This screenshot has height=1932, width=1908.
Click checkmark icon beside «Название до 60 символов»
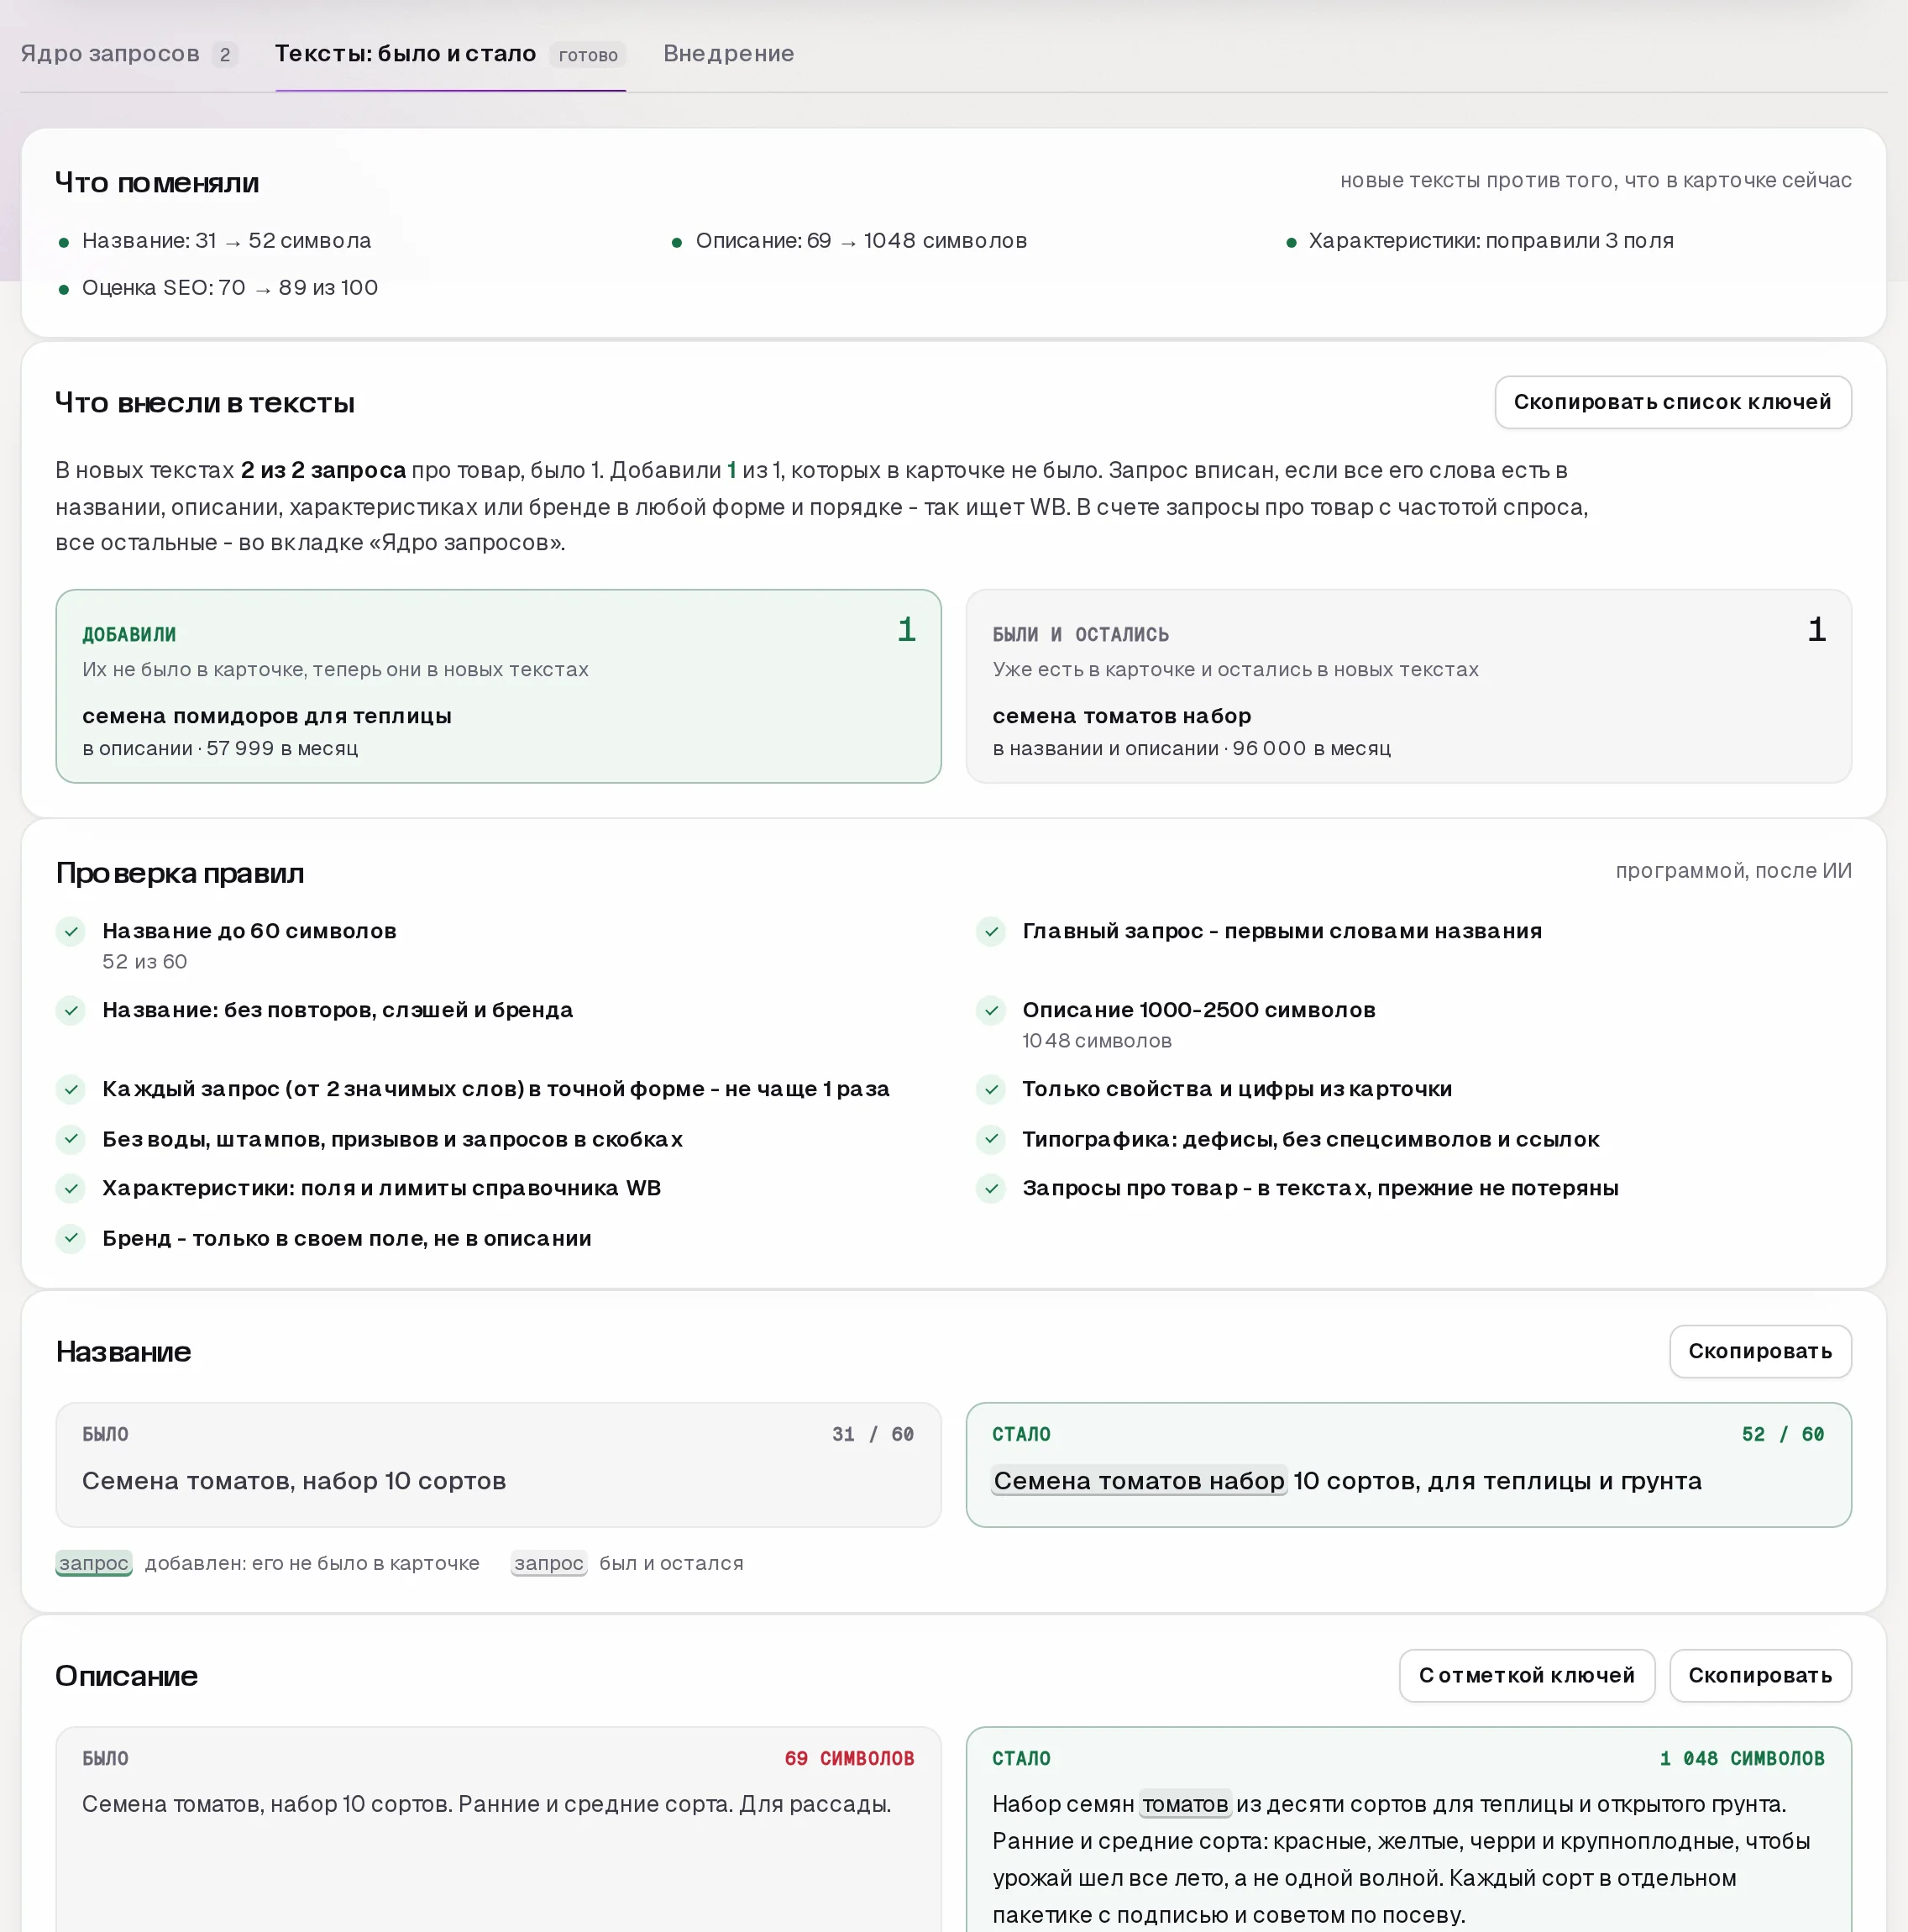coord(71,931)
